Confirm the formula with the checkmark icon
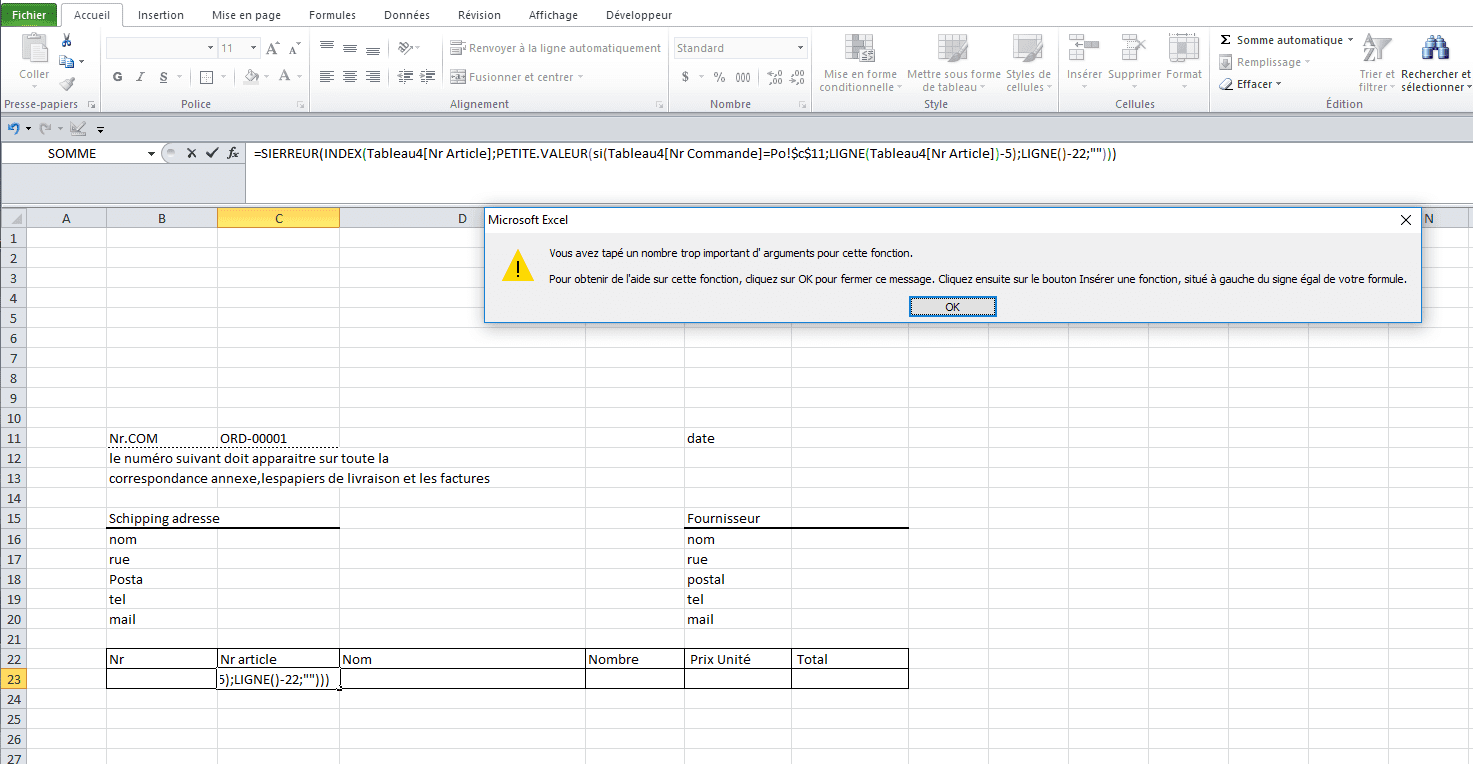The image size is (1473, 764). pos(211,153)
